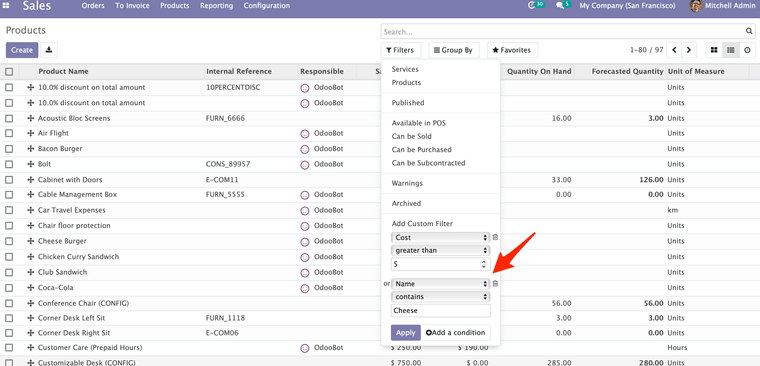Image resolution: width=760 pixels, height=366 pixels.
Task: Switch to Kanban view
Action: coord(714,50)
